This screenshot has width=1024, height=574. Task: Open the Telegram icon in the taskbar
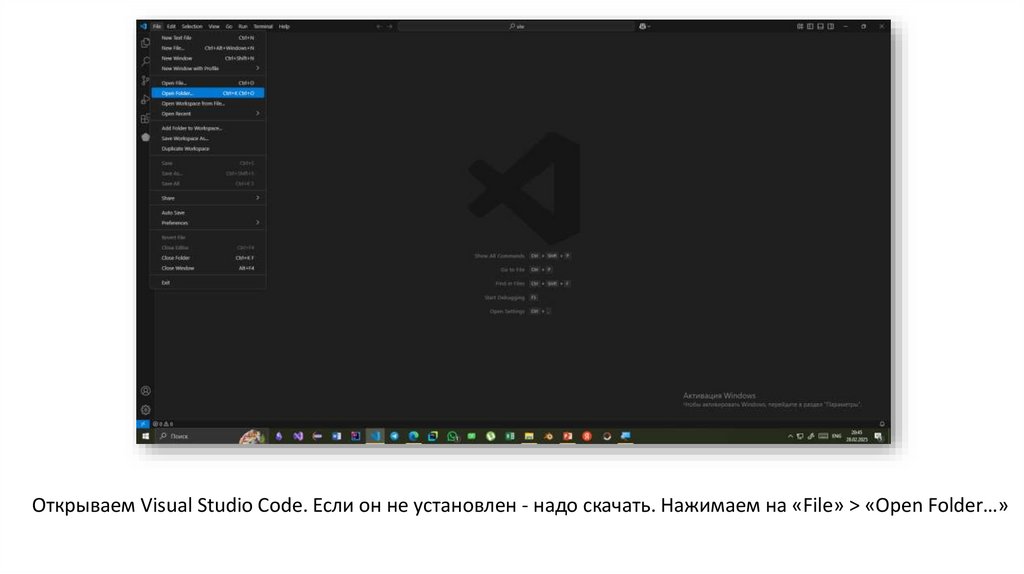[394, 436]
